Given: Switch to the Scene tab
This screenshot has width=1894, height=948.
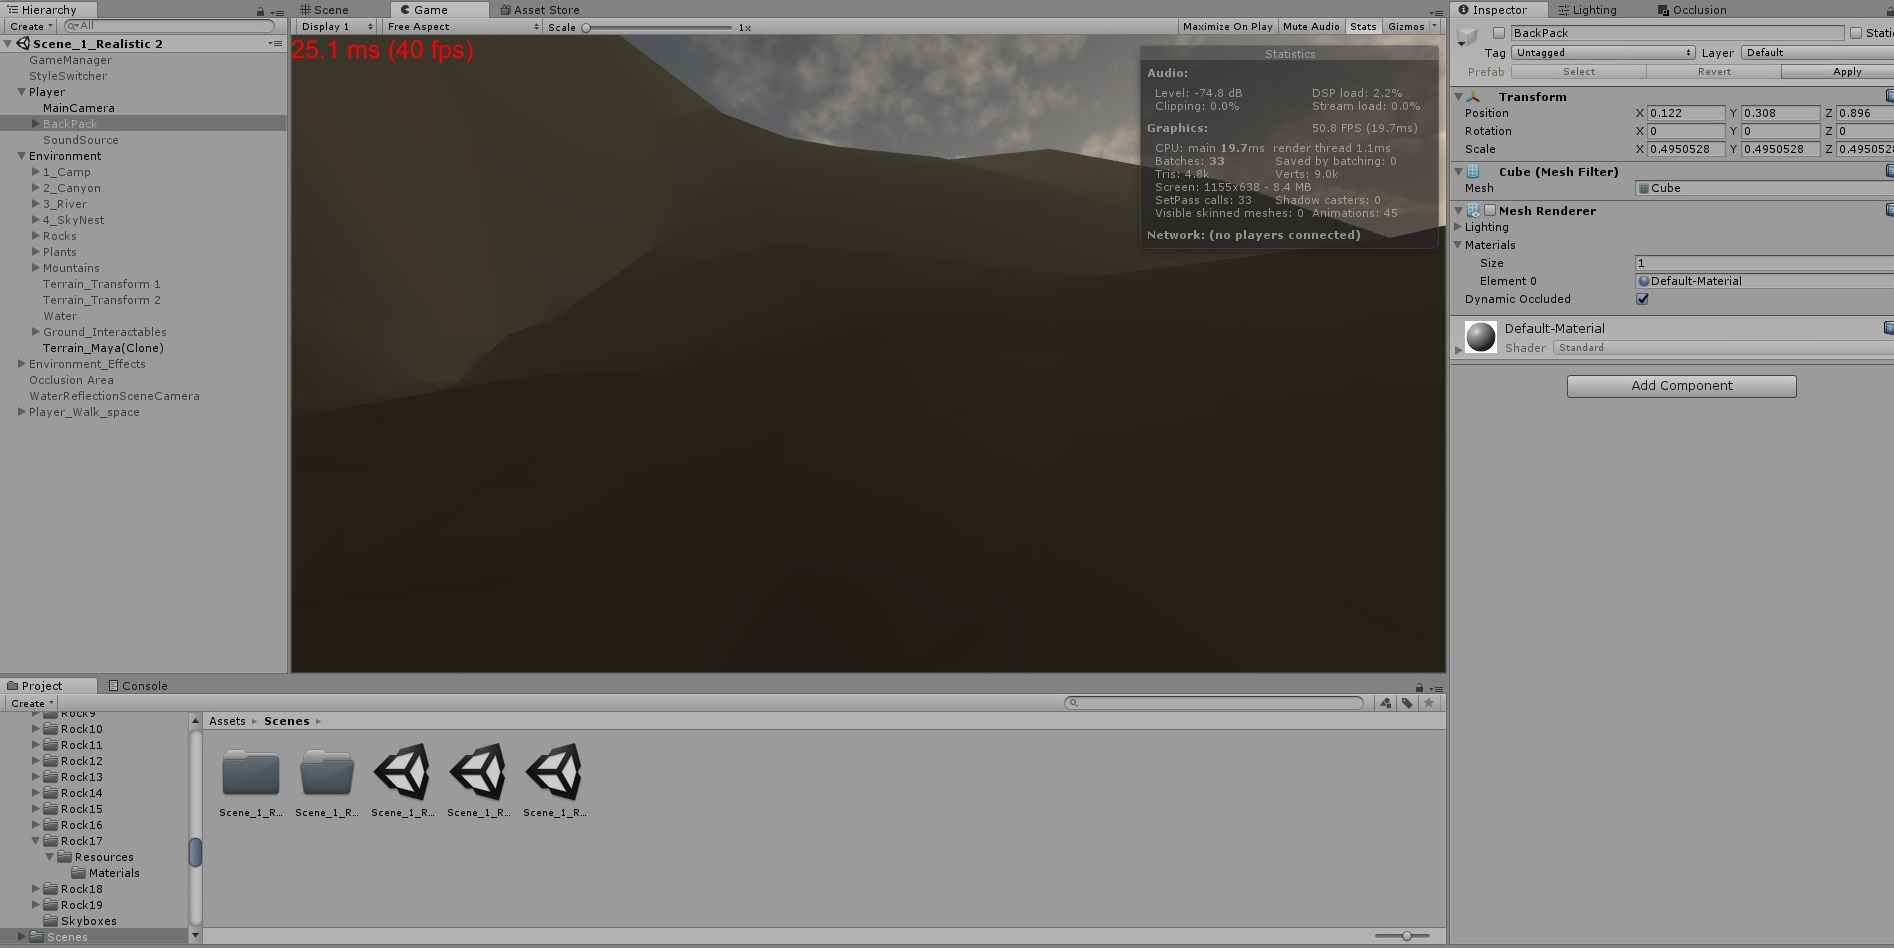Looking at the screenshot, I should (x=325, y=10).
